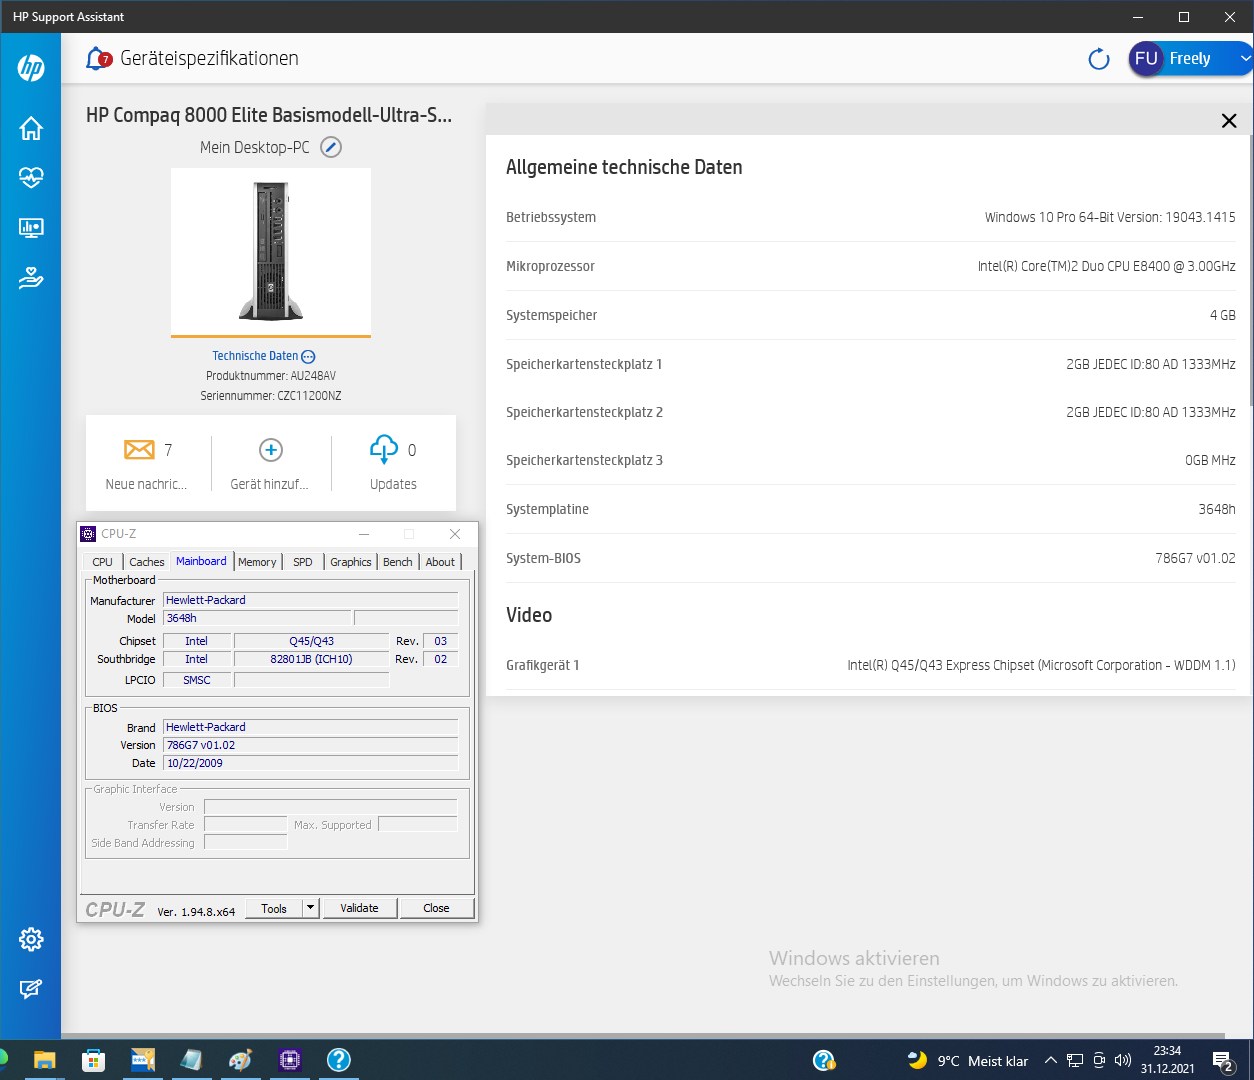Click the taskbar clock showing 23:34

click(1167, 1060)
